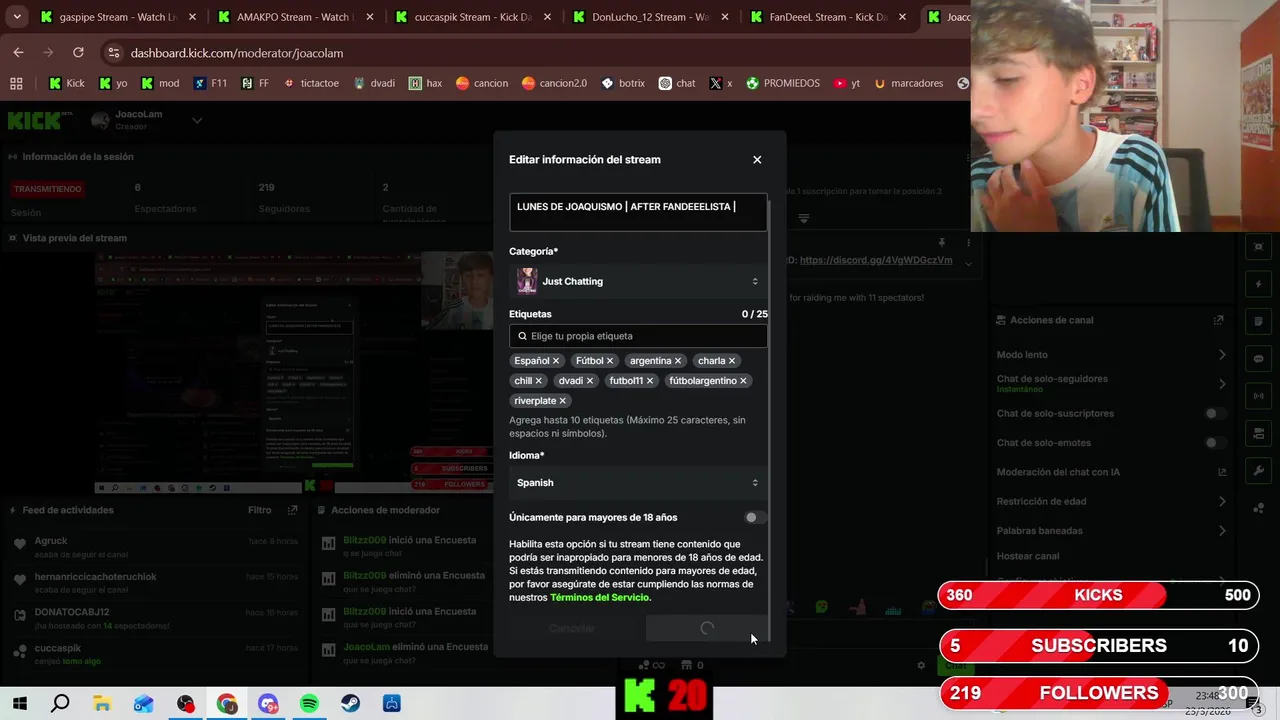Image resolution: width=1280 pixels, height=720 pixels.
Task: Collapse the pinned message with chevron
Action: 968,263
